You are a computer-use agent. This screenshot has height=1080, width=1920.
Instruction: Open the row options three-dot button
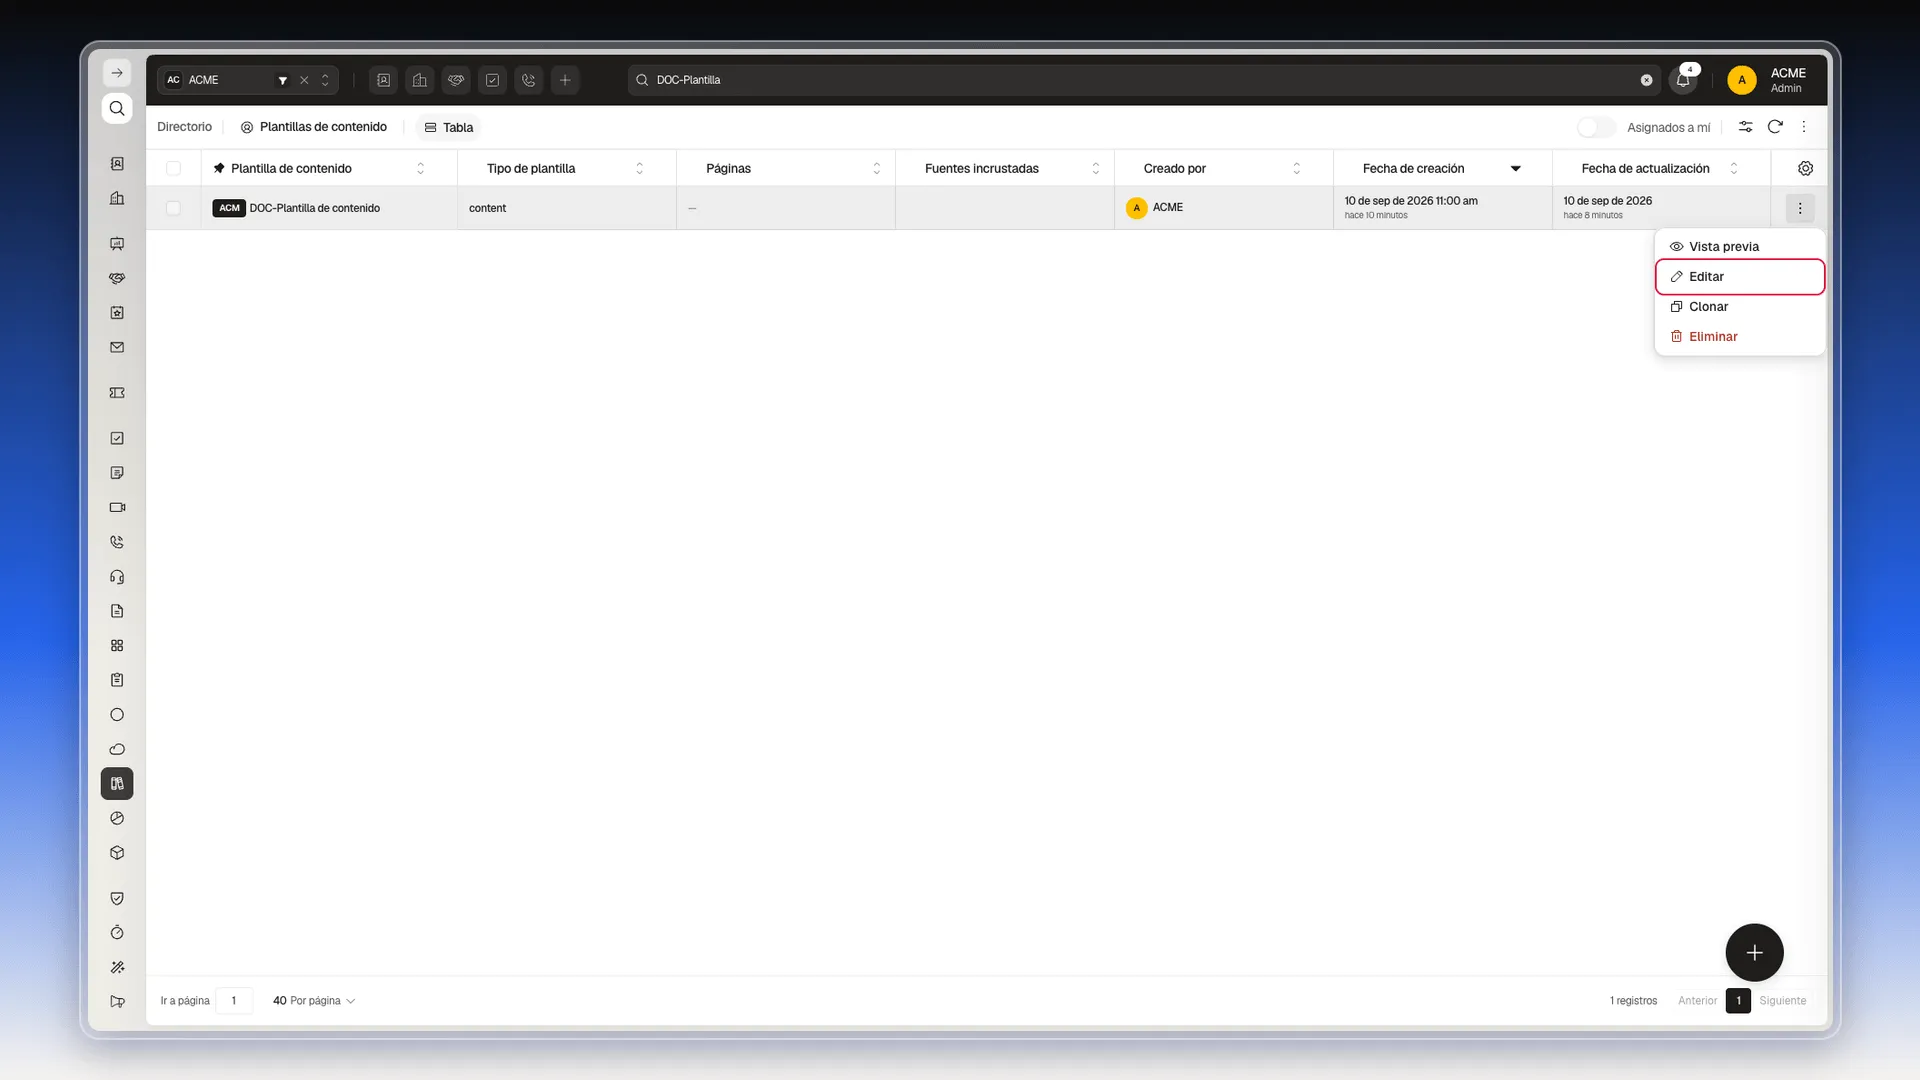click(x=1800, y=208)
